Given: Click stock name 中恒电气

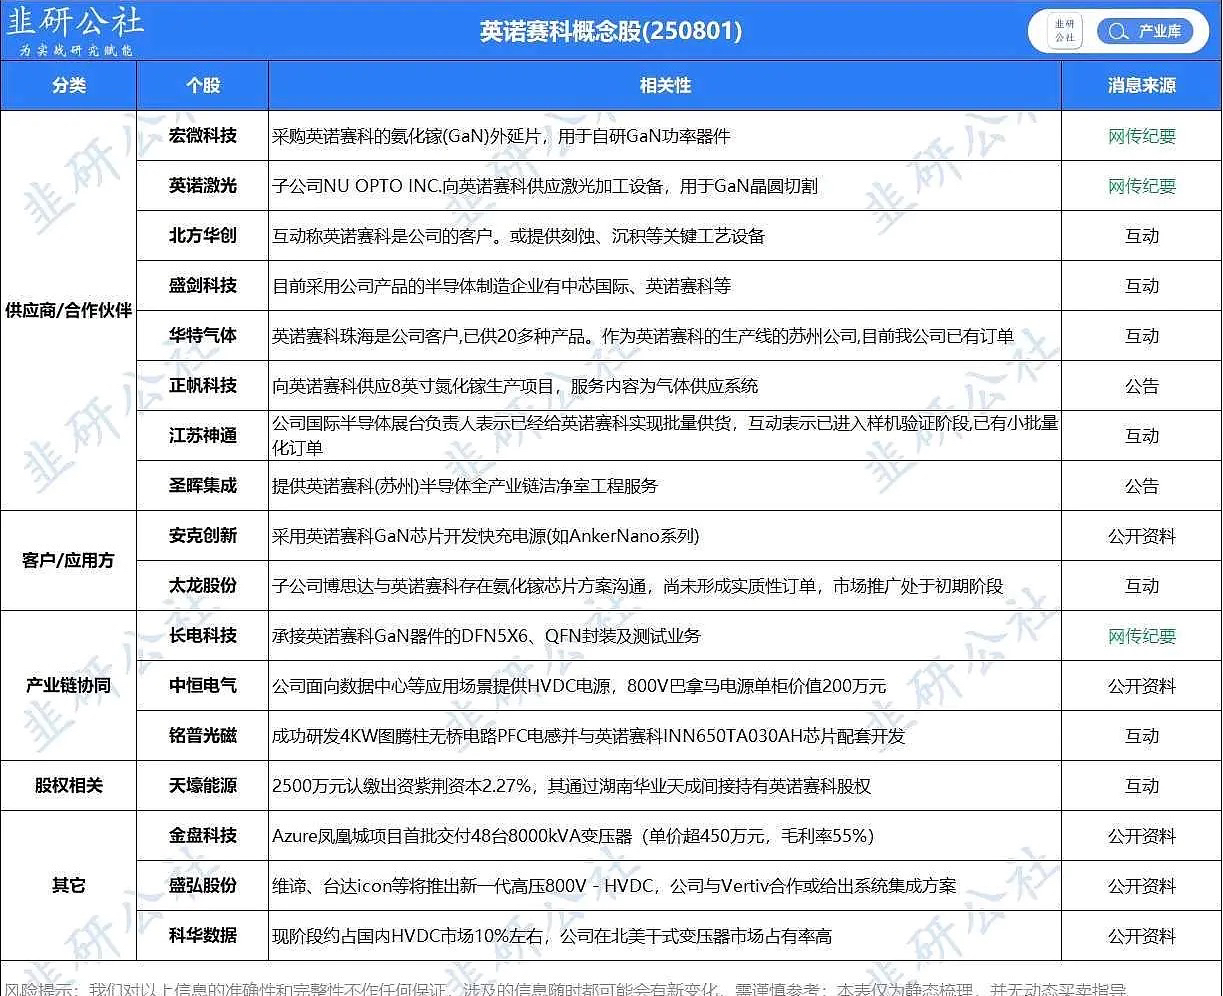Looking at the screenshot, I should point(203,685).
